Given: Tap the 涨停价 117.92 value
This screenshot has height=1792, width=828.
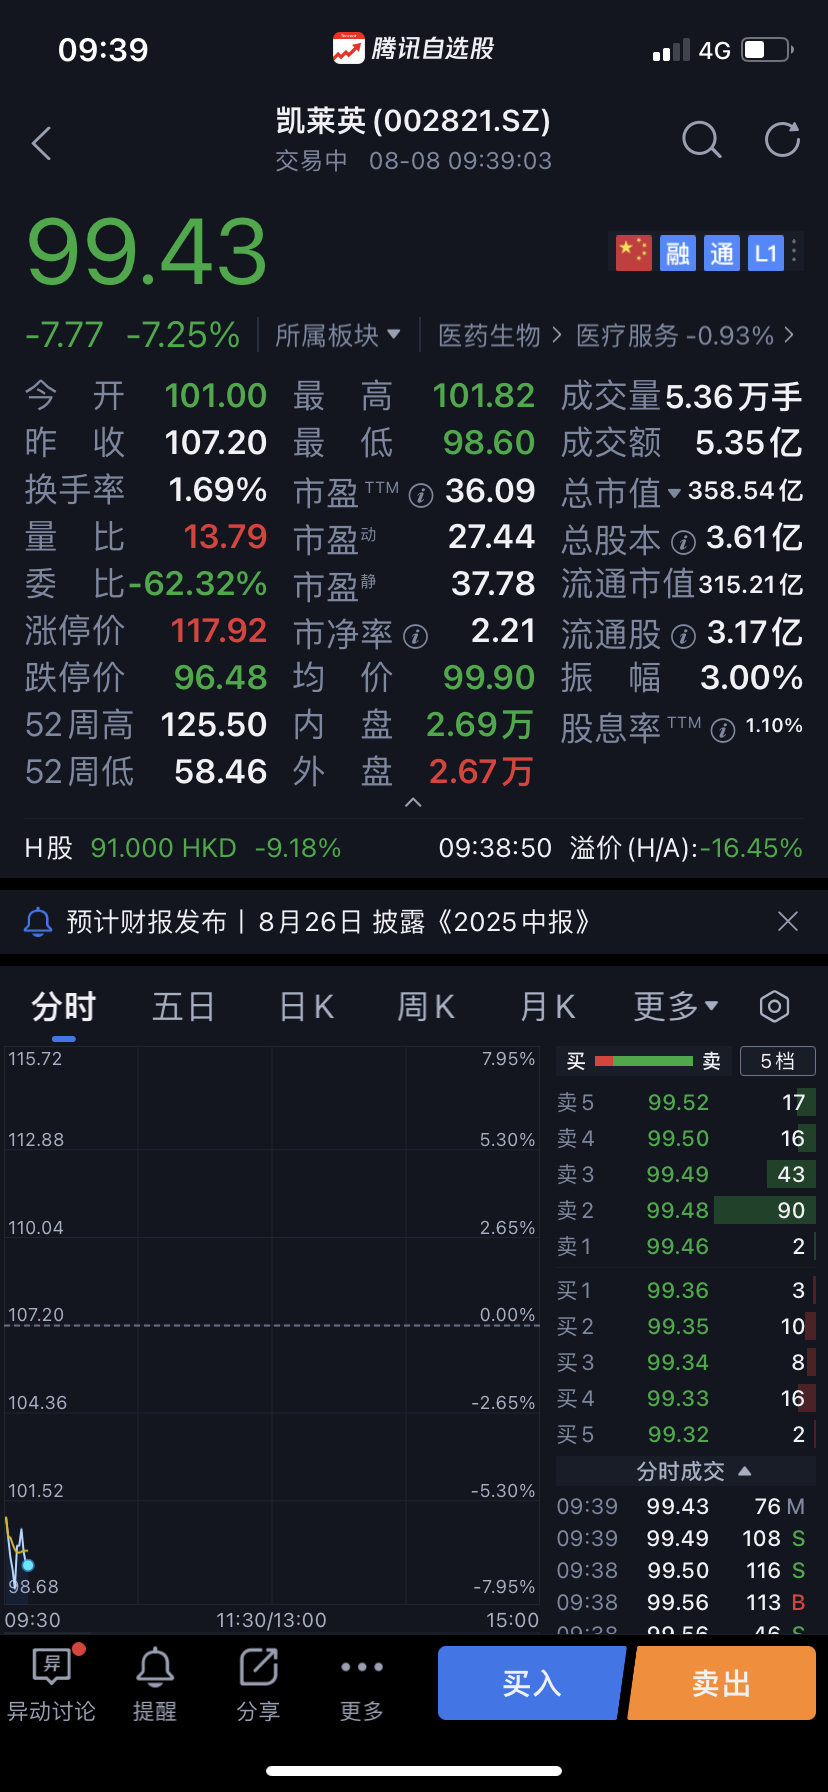Looking at the screenshot, I should coord(218,630).
